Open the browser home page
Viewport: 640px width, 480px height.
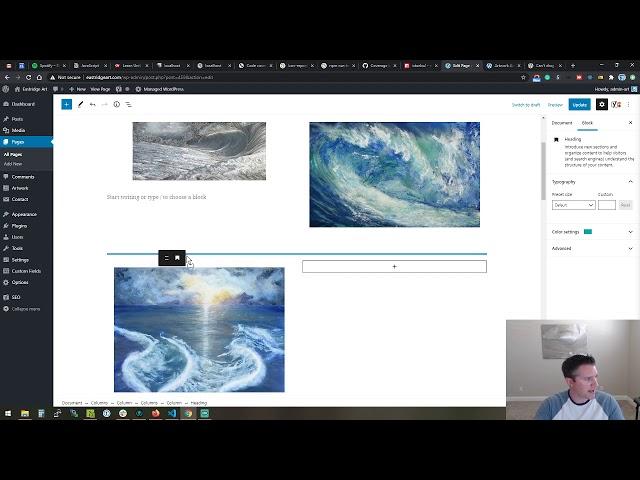coord(39,77)
